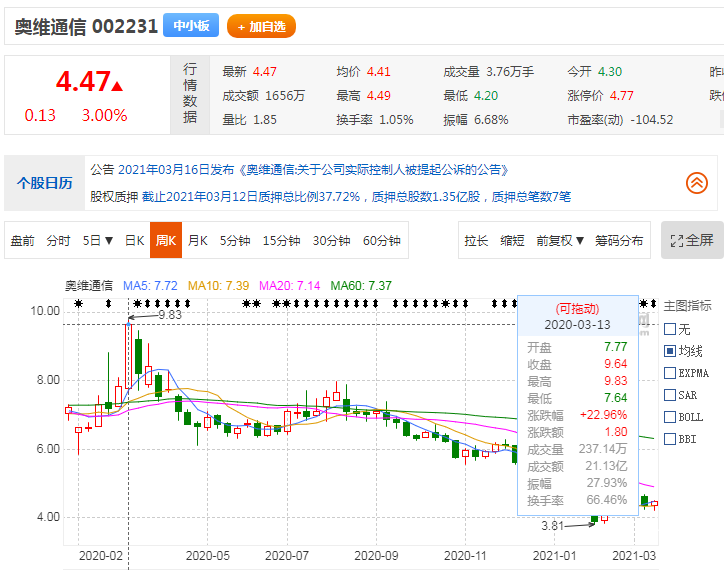The width and height of the screenshot is (724, 570).
Task: Expand the 个股日历 panel with orange chevron
Action: (x=696, y=182)
